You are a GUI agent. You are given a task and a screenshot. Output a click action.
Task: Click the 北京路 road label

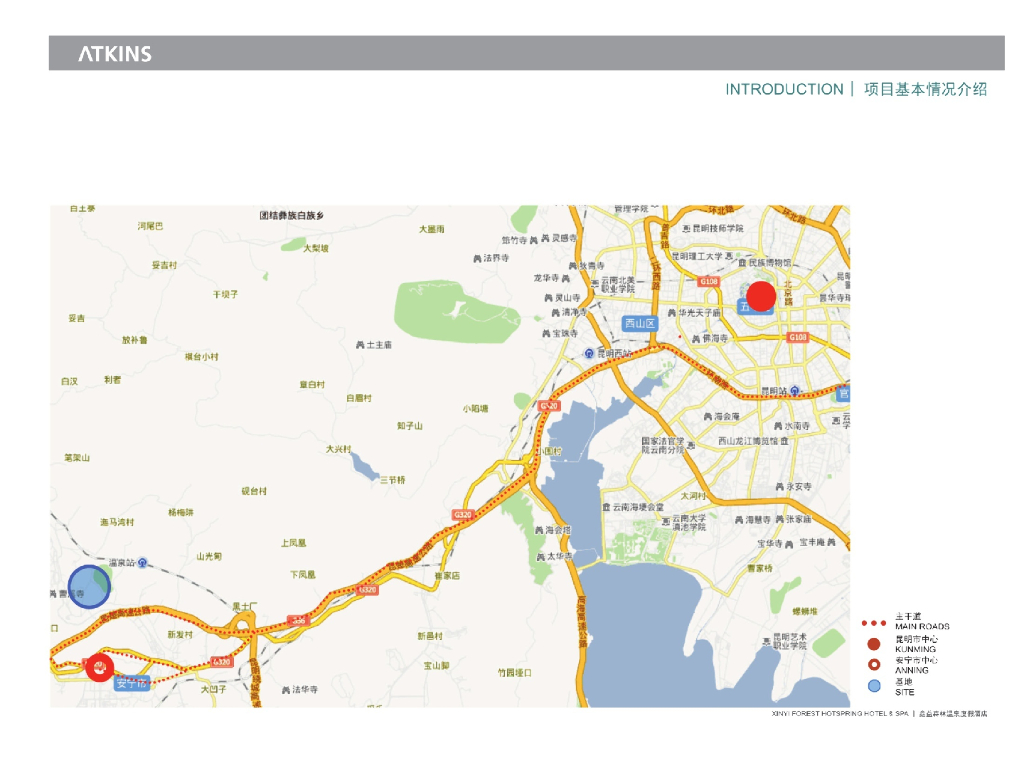pos(788,293)
